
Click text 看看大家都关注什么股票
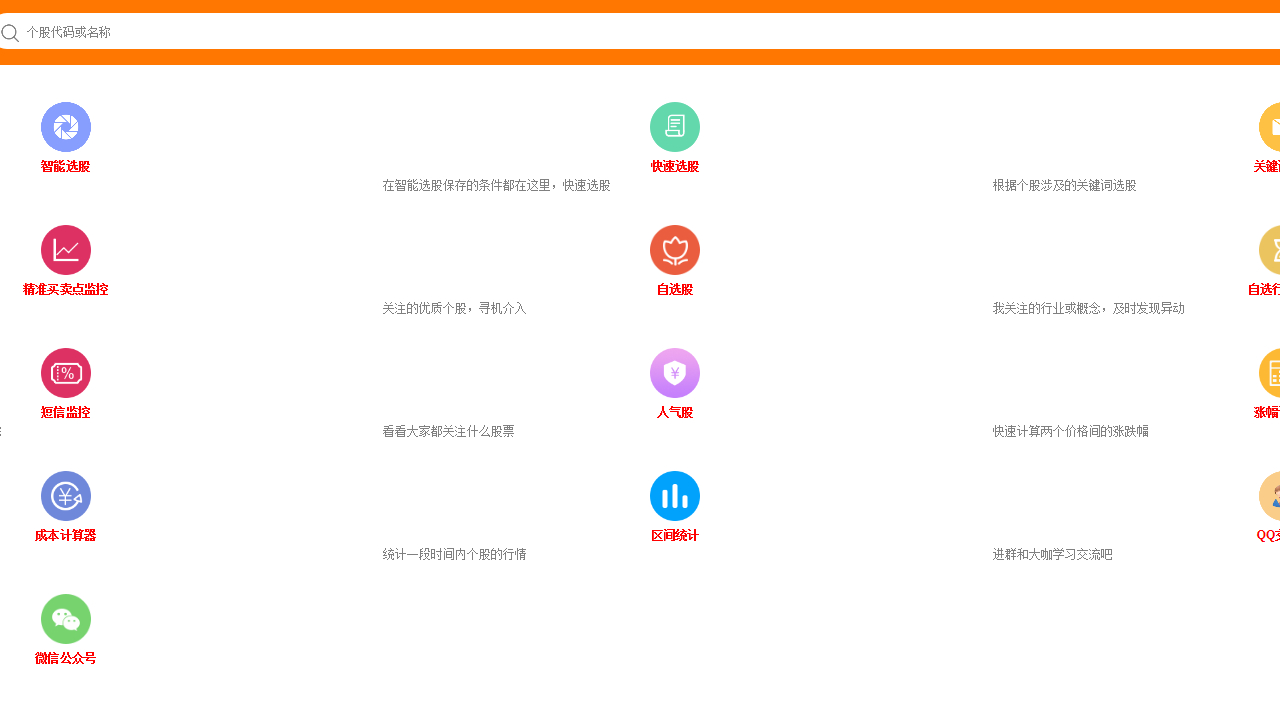pyautogui.click(x=448, y=431)
